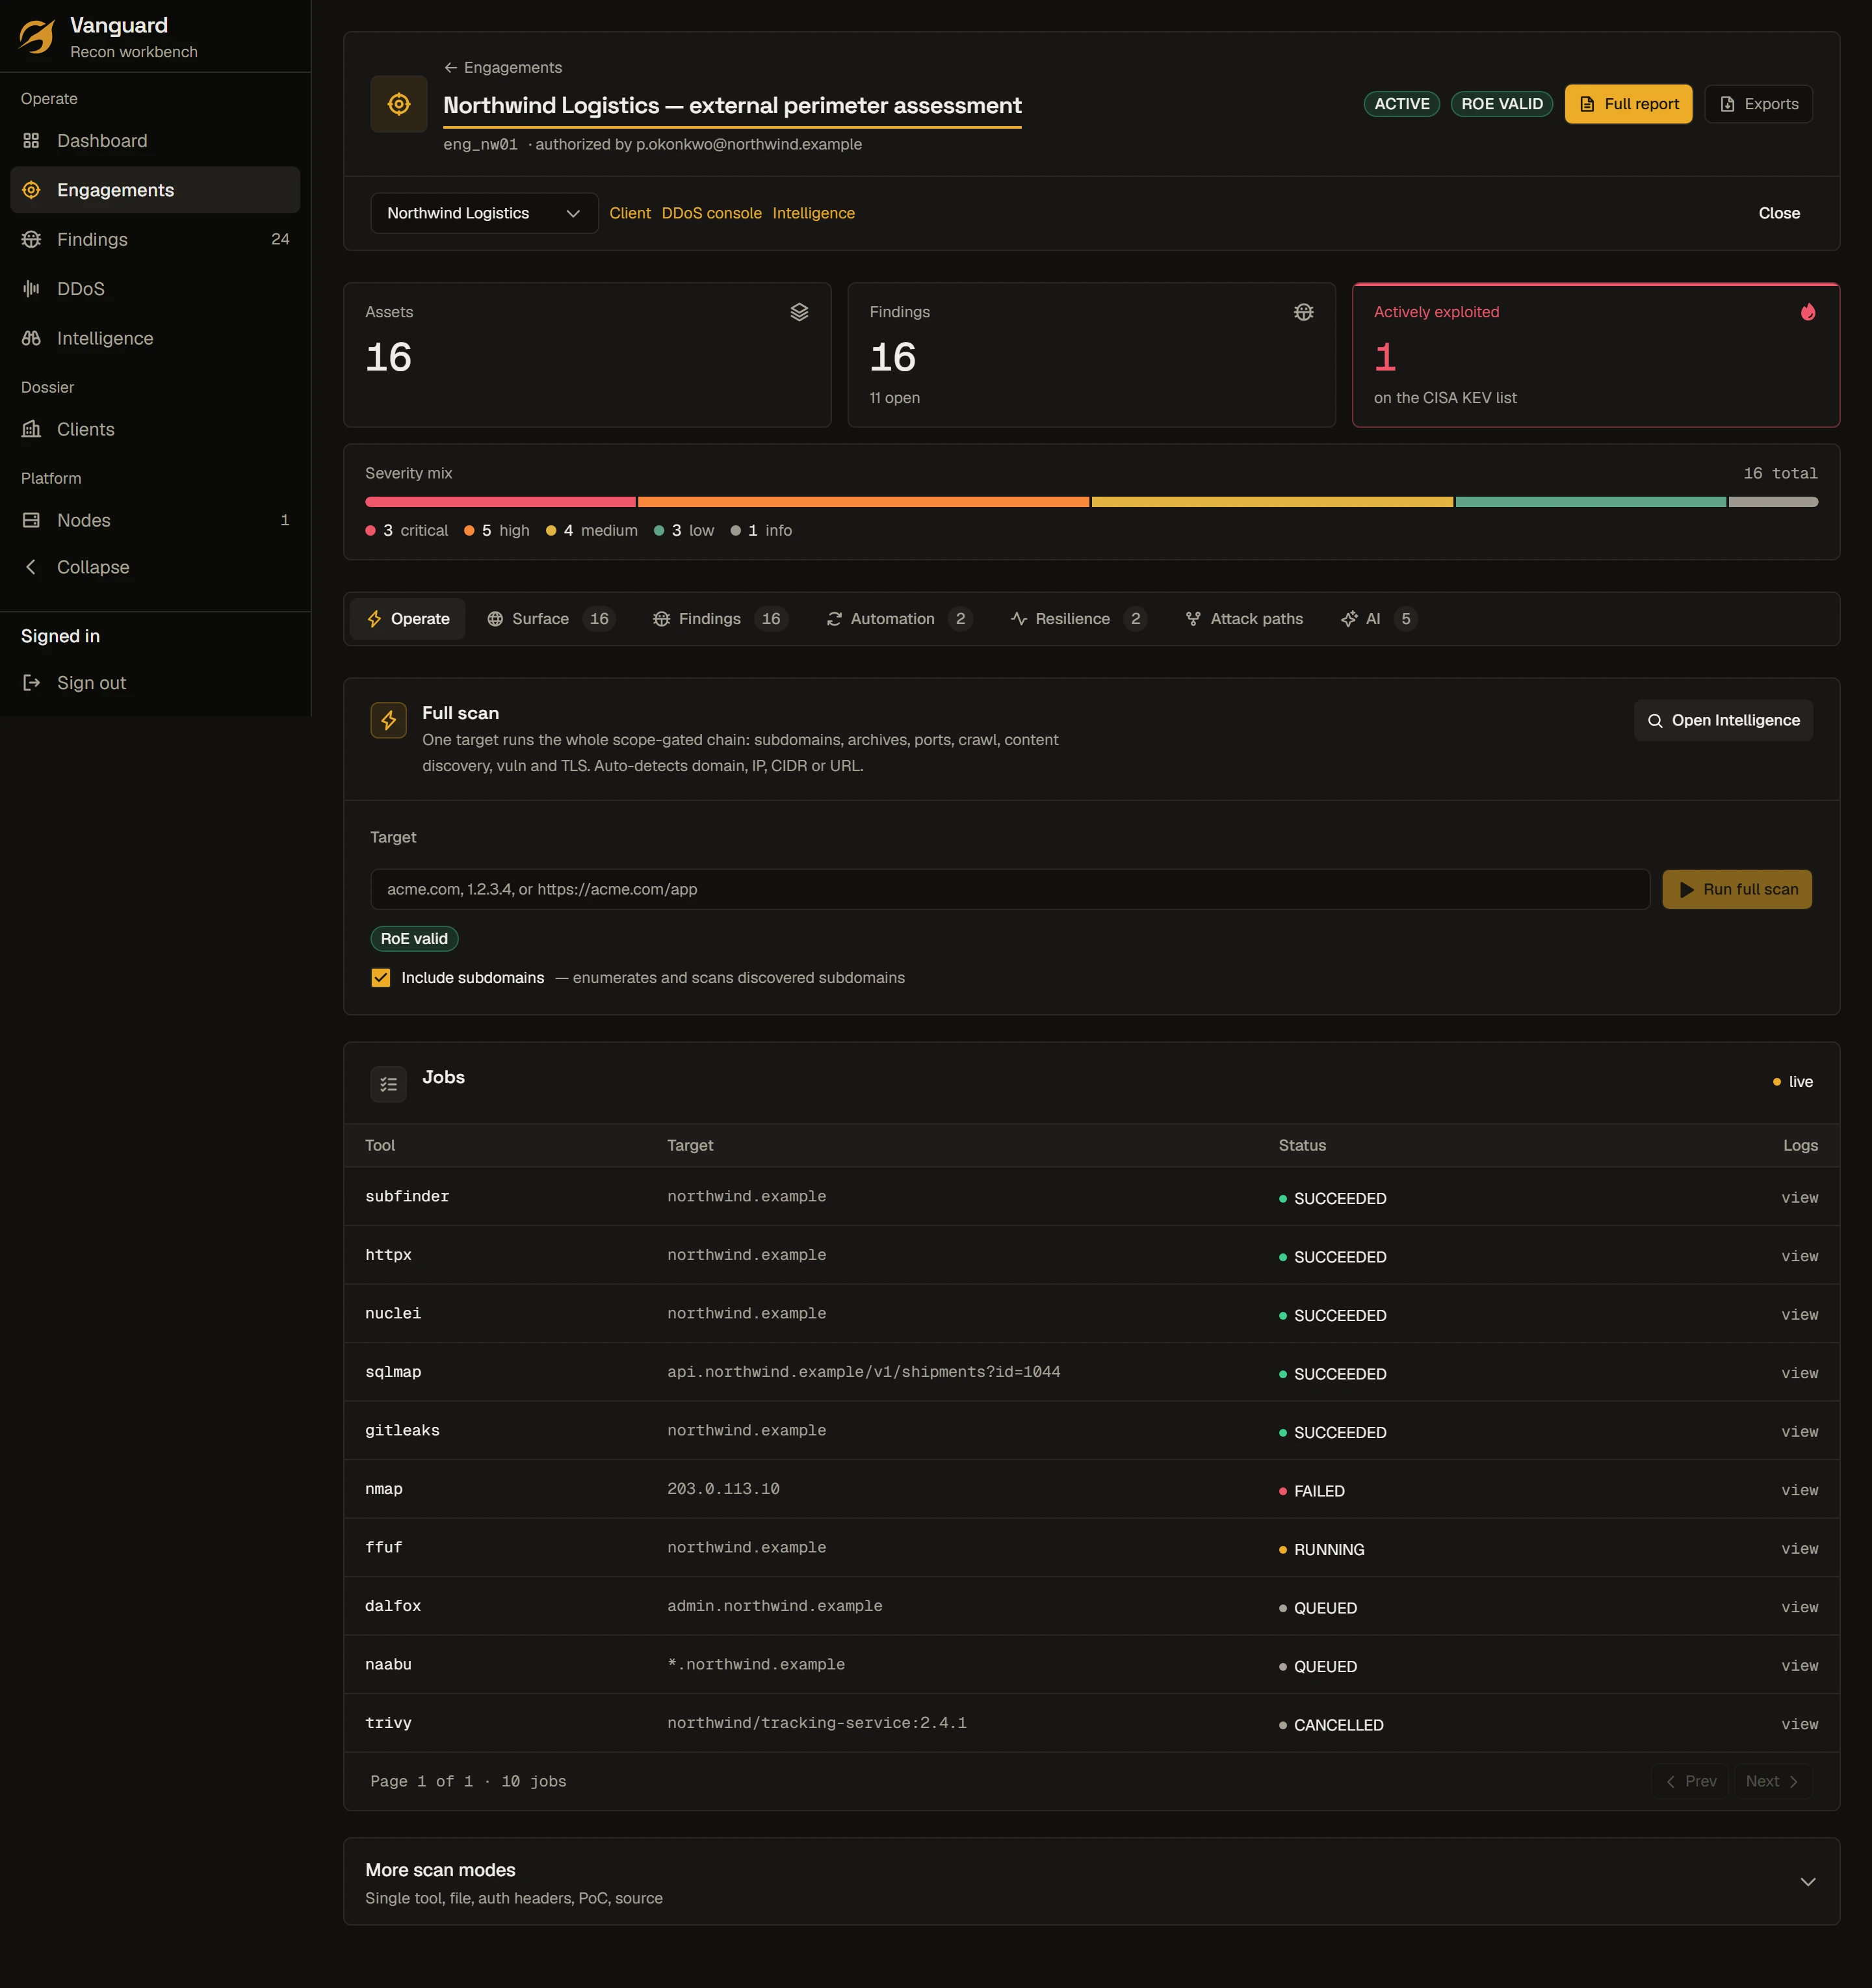Click the lightning icon next to Full scan

click(x=389, y=720)
